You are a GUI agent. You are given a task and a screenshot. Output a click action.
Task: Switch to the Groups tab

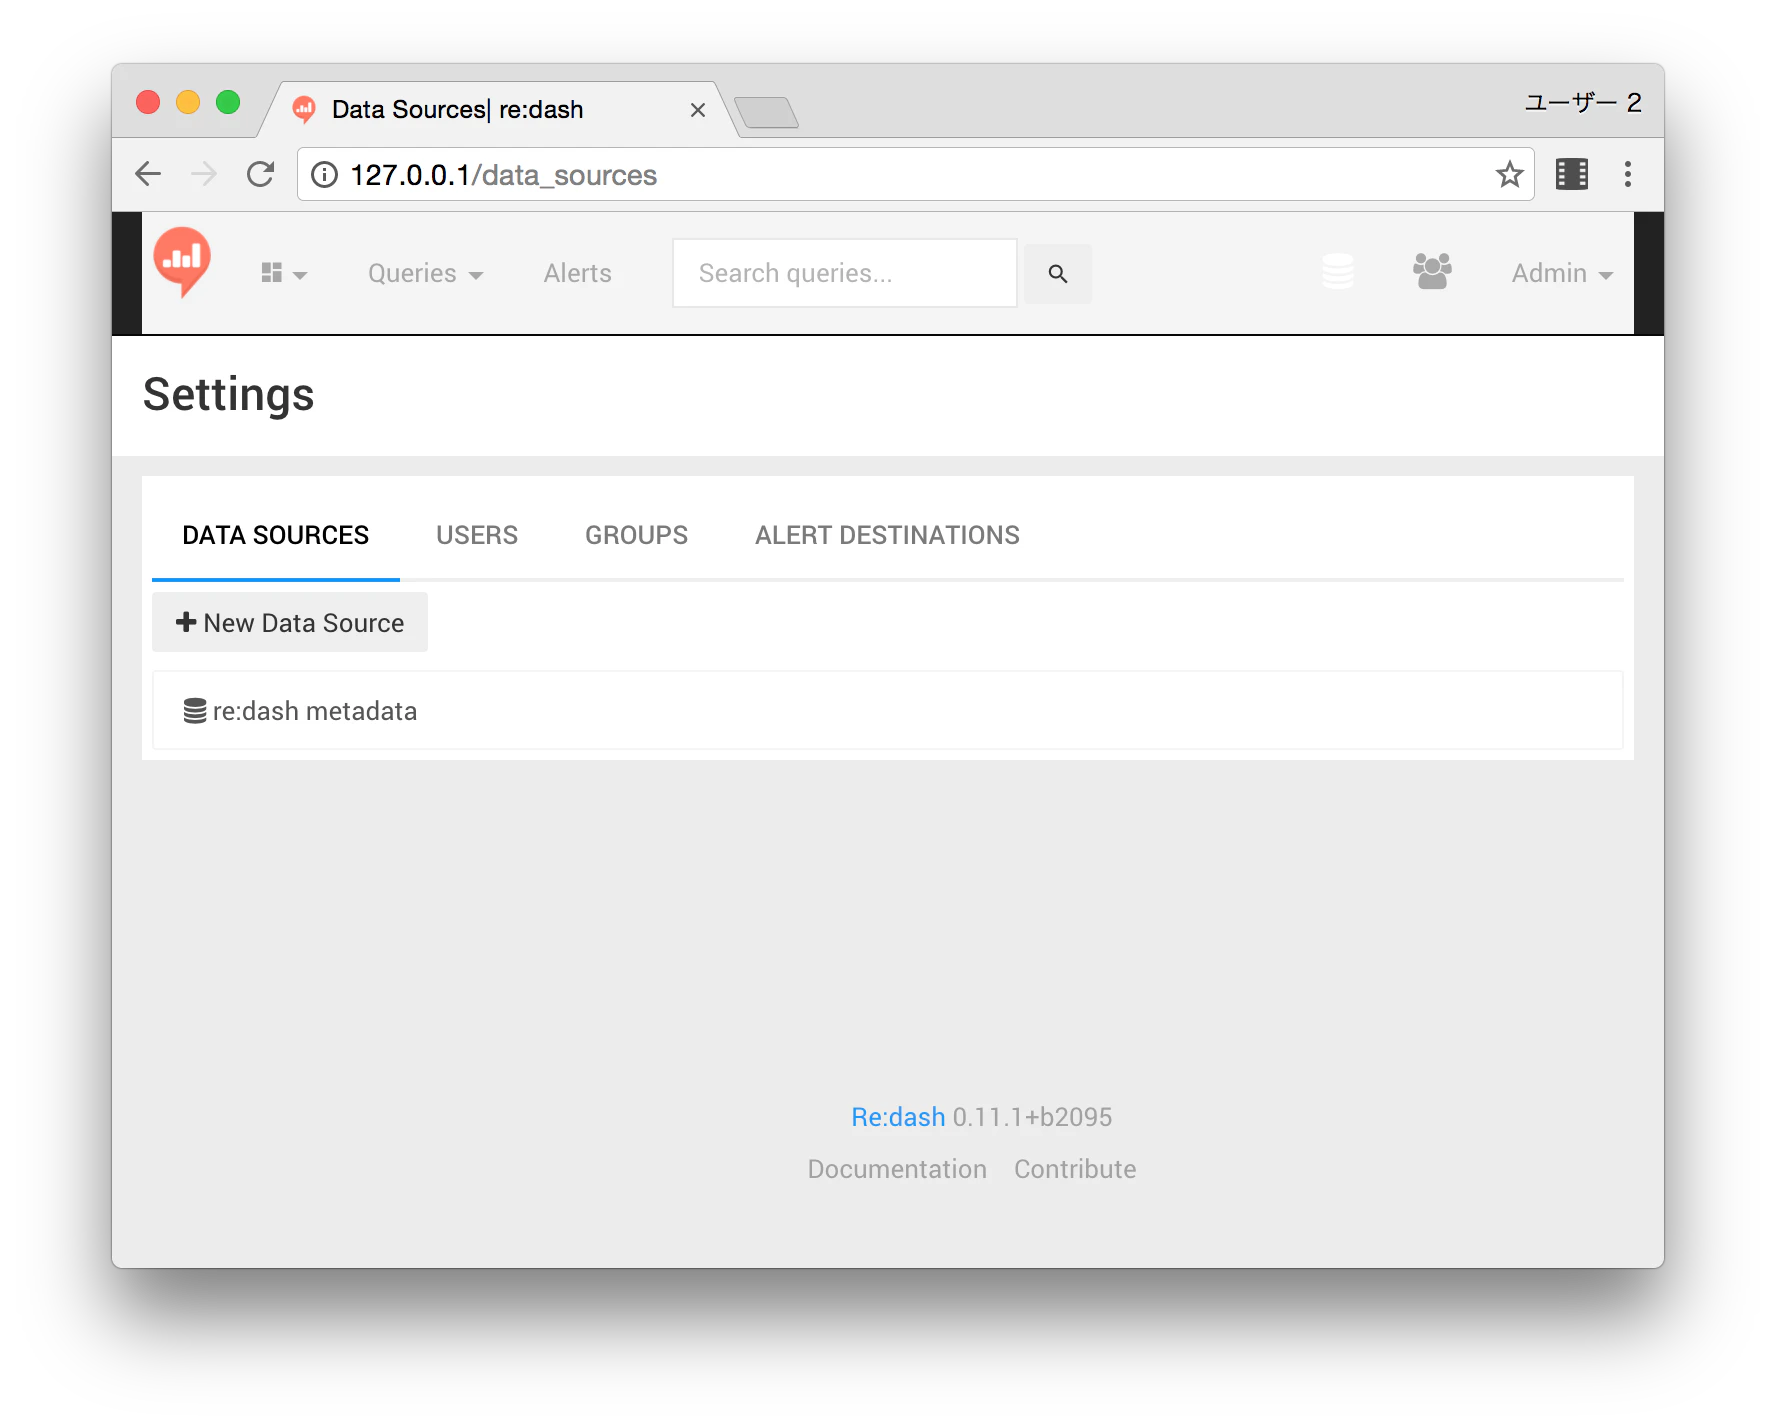point(636,535)
